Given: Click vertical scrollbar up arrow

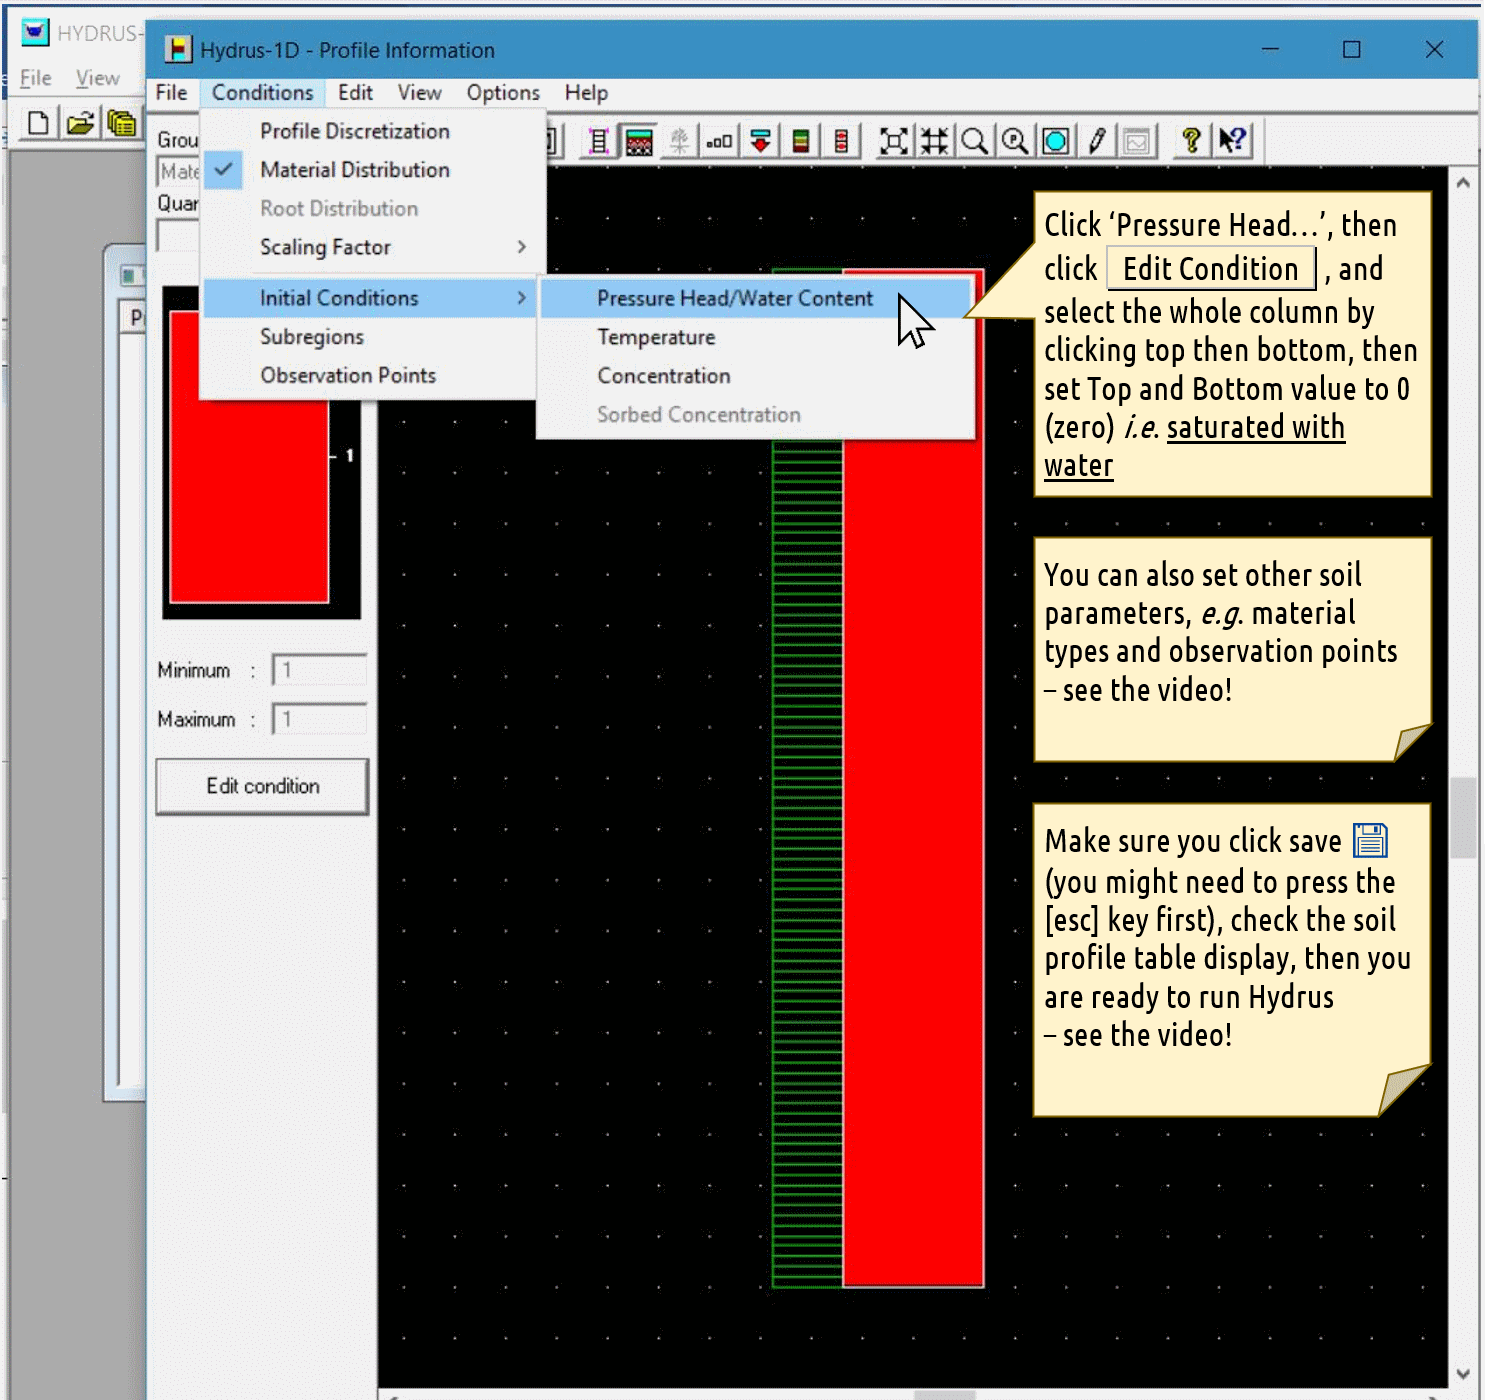Looking at the screenshot, I should 1463,183.
